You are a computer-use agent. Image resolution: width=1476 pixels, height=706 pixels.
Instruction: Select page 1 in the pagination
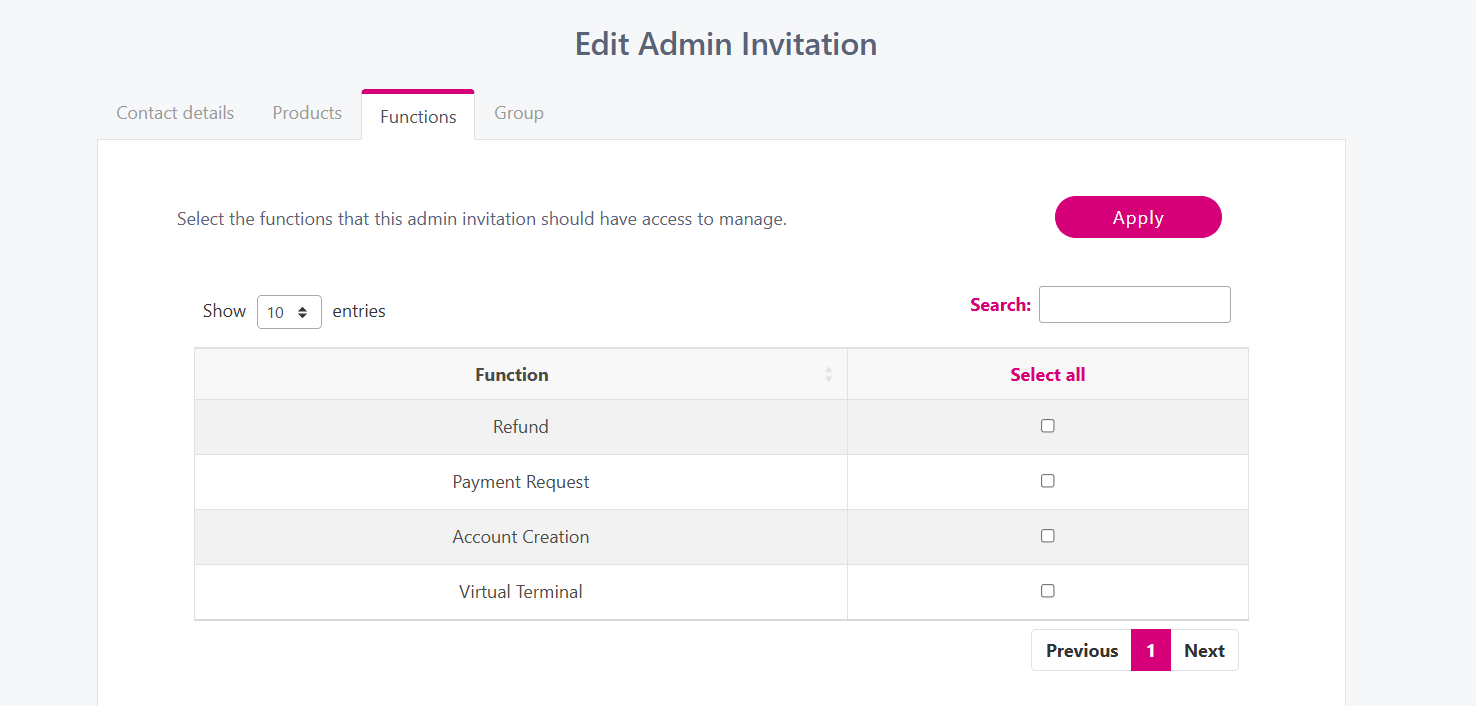pyautogui.click(x=1150, y=650)
